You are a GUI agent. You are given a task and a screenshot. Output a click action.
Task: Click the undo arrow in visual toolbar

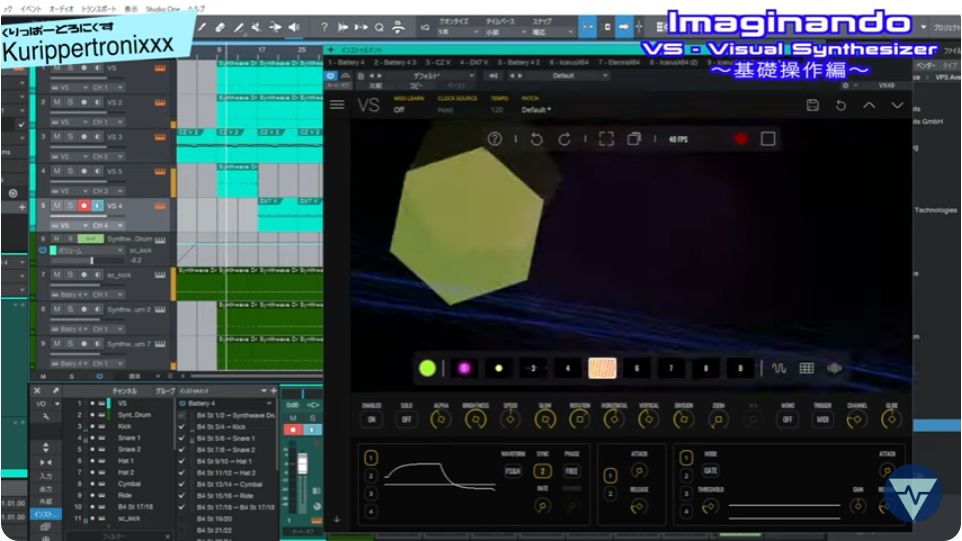point(536,139)
